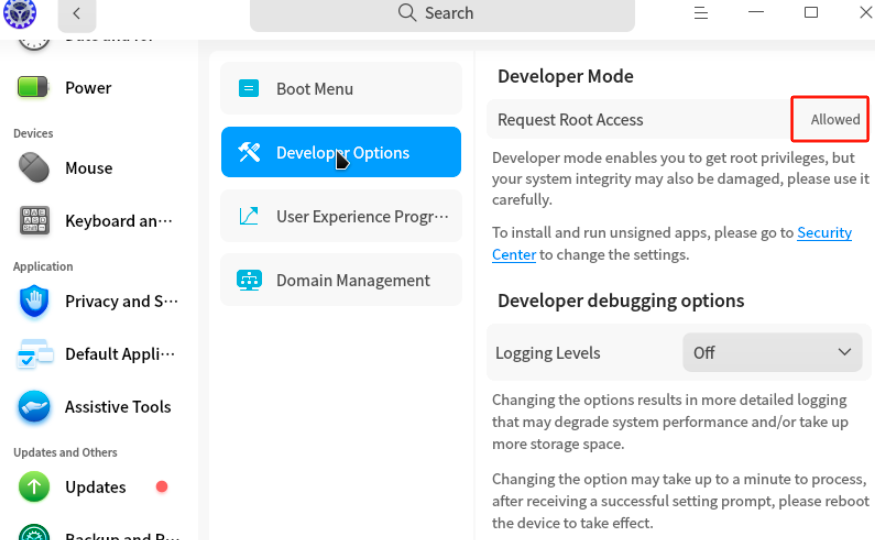The height and width of the screenshot is (540, 875).
Task: Select the Mouse icon in sidebar
Action: click(34, 168)
